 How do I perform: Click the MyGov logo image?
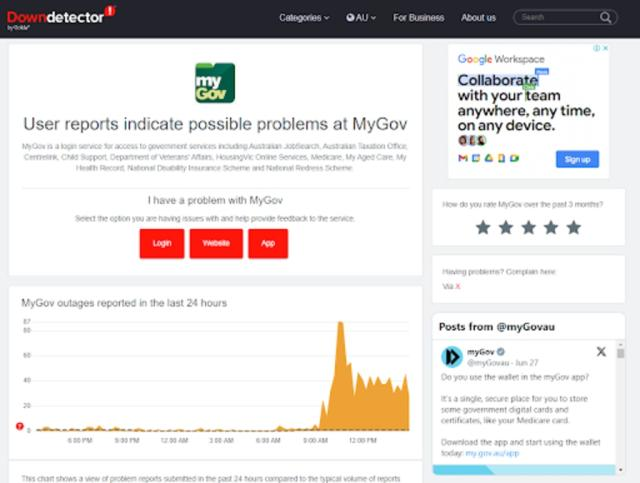coord(215,83)
